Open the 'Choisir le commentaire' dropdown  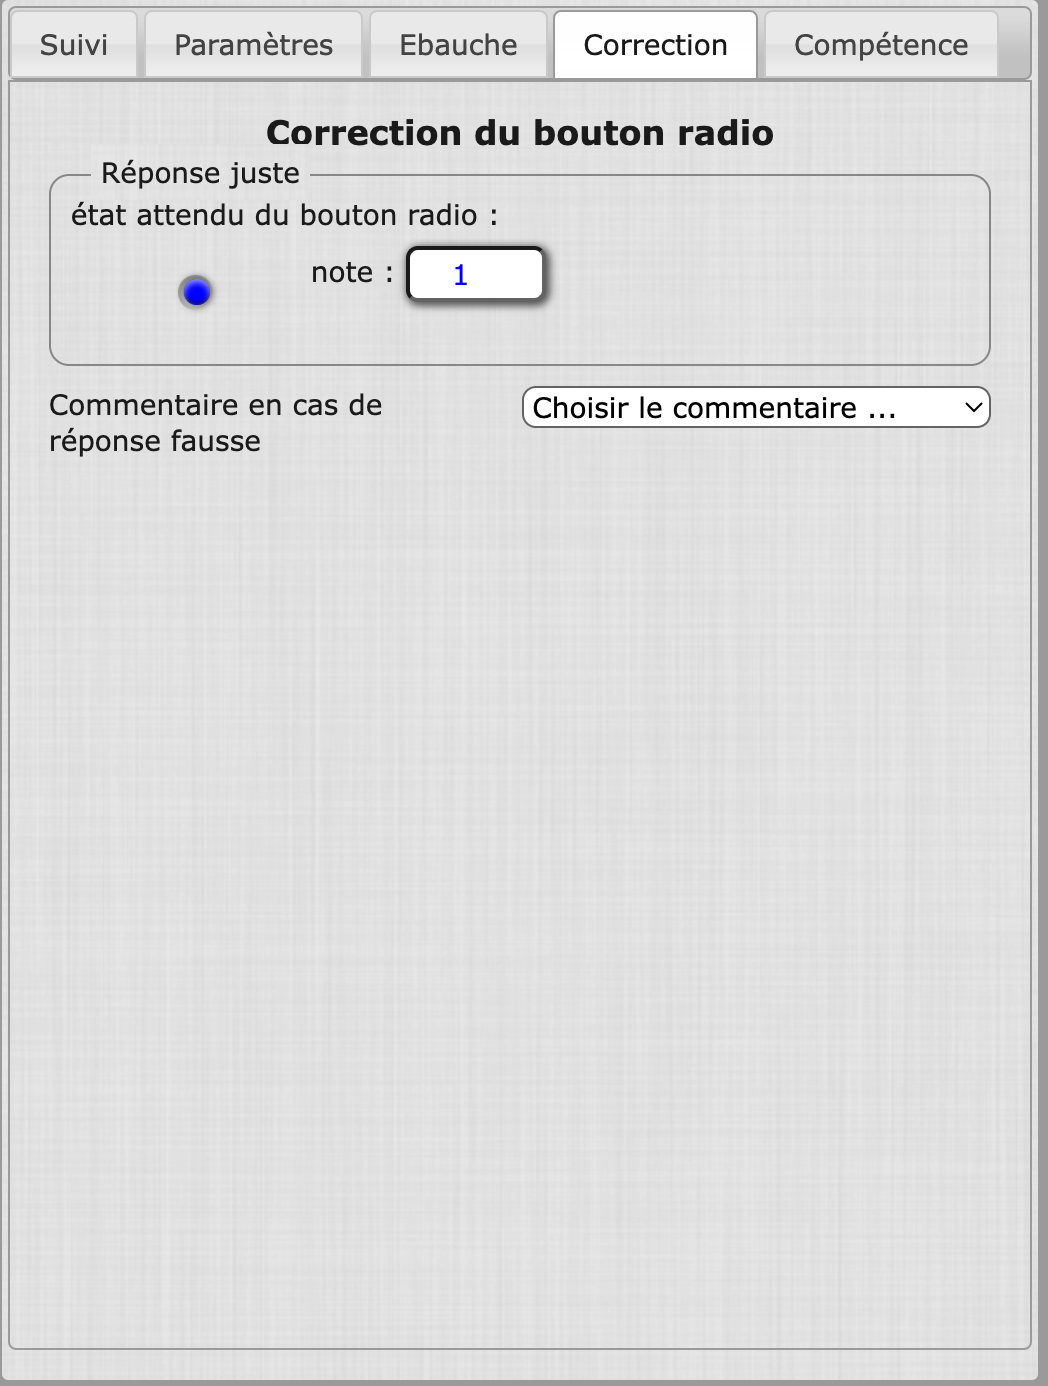[755, 408]
